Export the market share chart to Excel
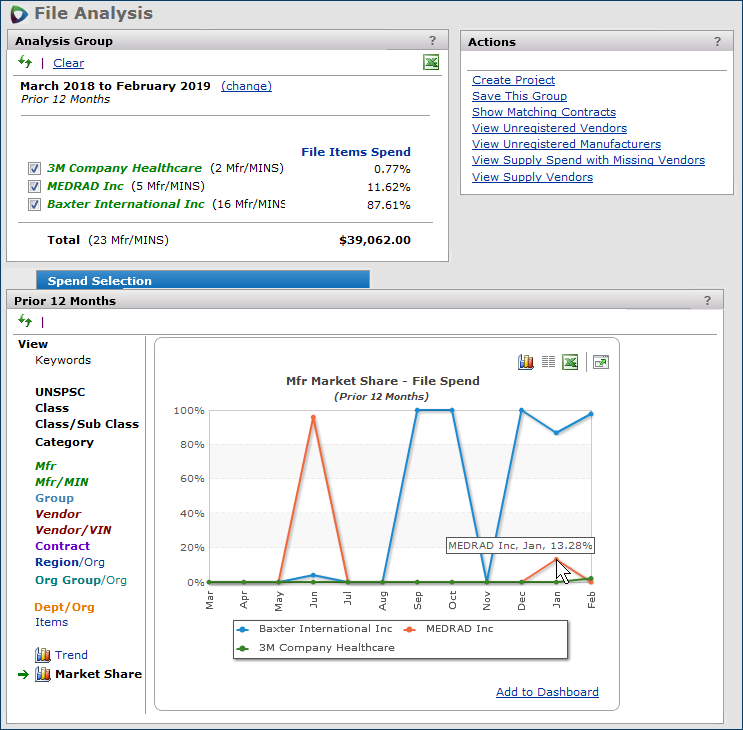Screen dimensions: 743x730 [570, 362]
